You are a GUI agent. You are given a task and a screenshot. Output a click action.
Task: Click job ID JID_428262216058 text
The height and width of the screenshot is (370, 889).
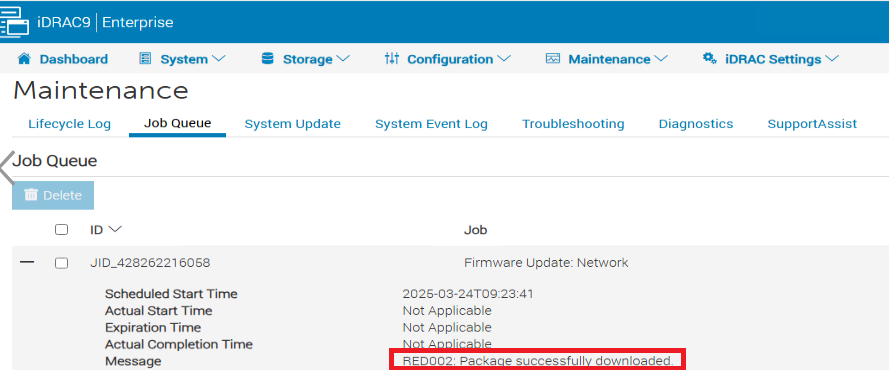(x=150, y=263)
